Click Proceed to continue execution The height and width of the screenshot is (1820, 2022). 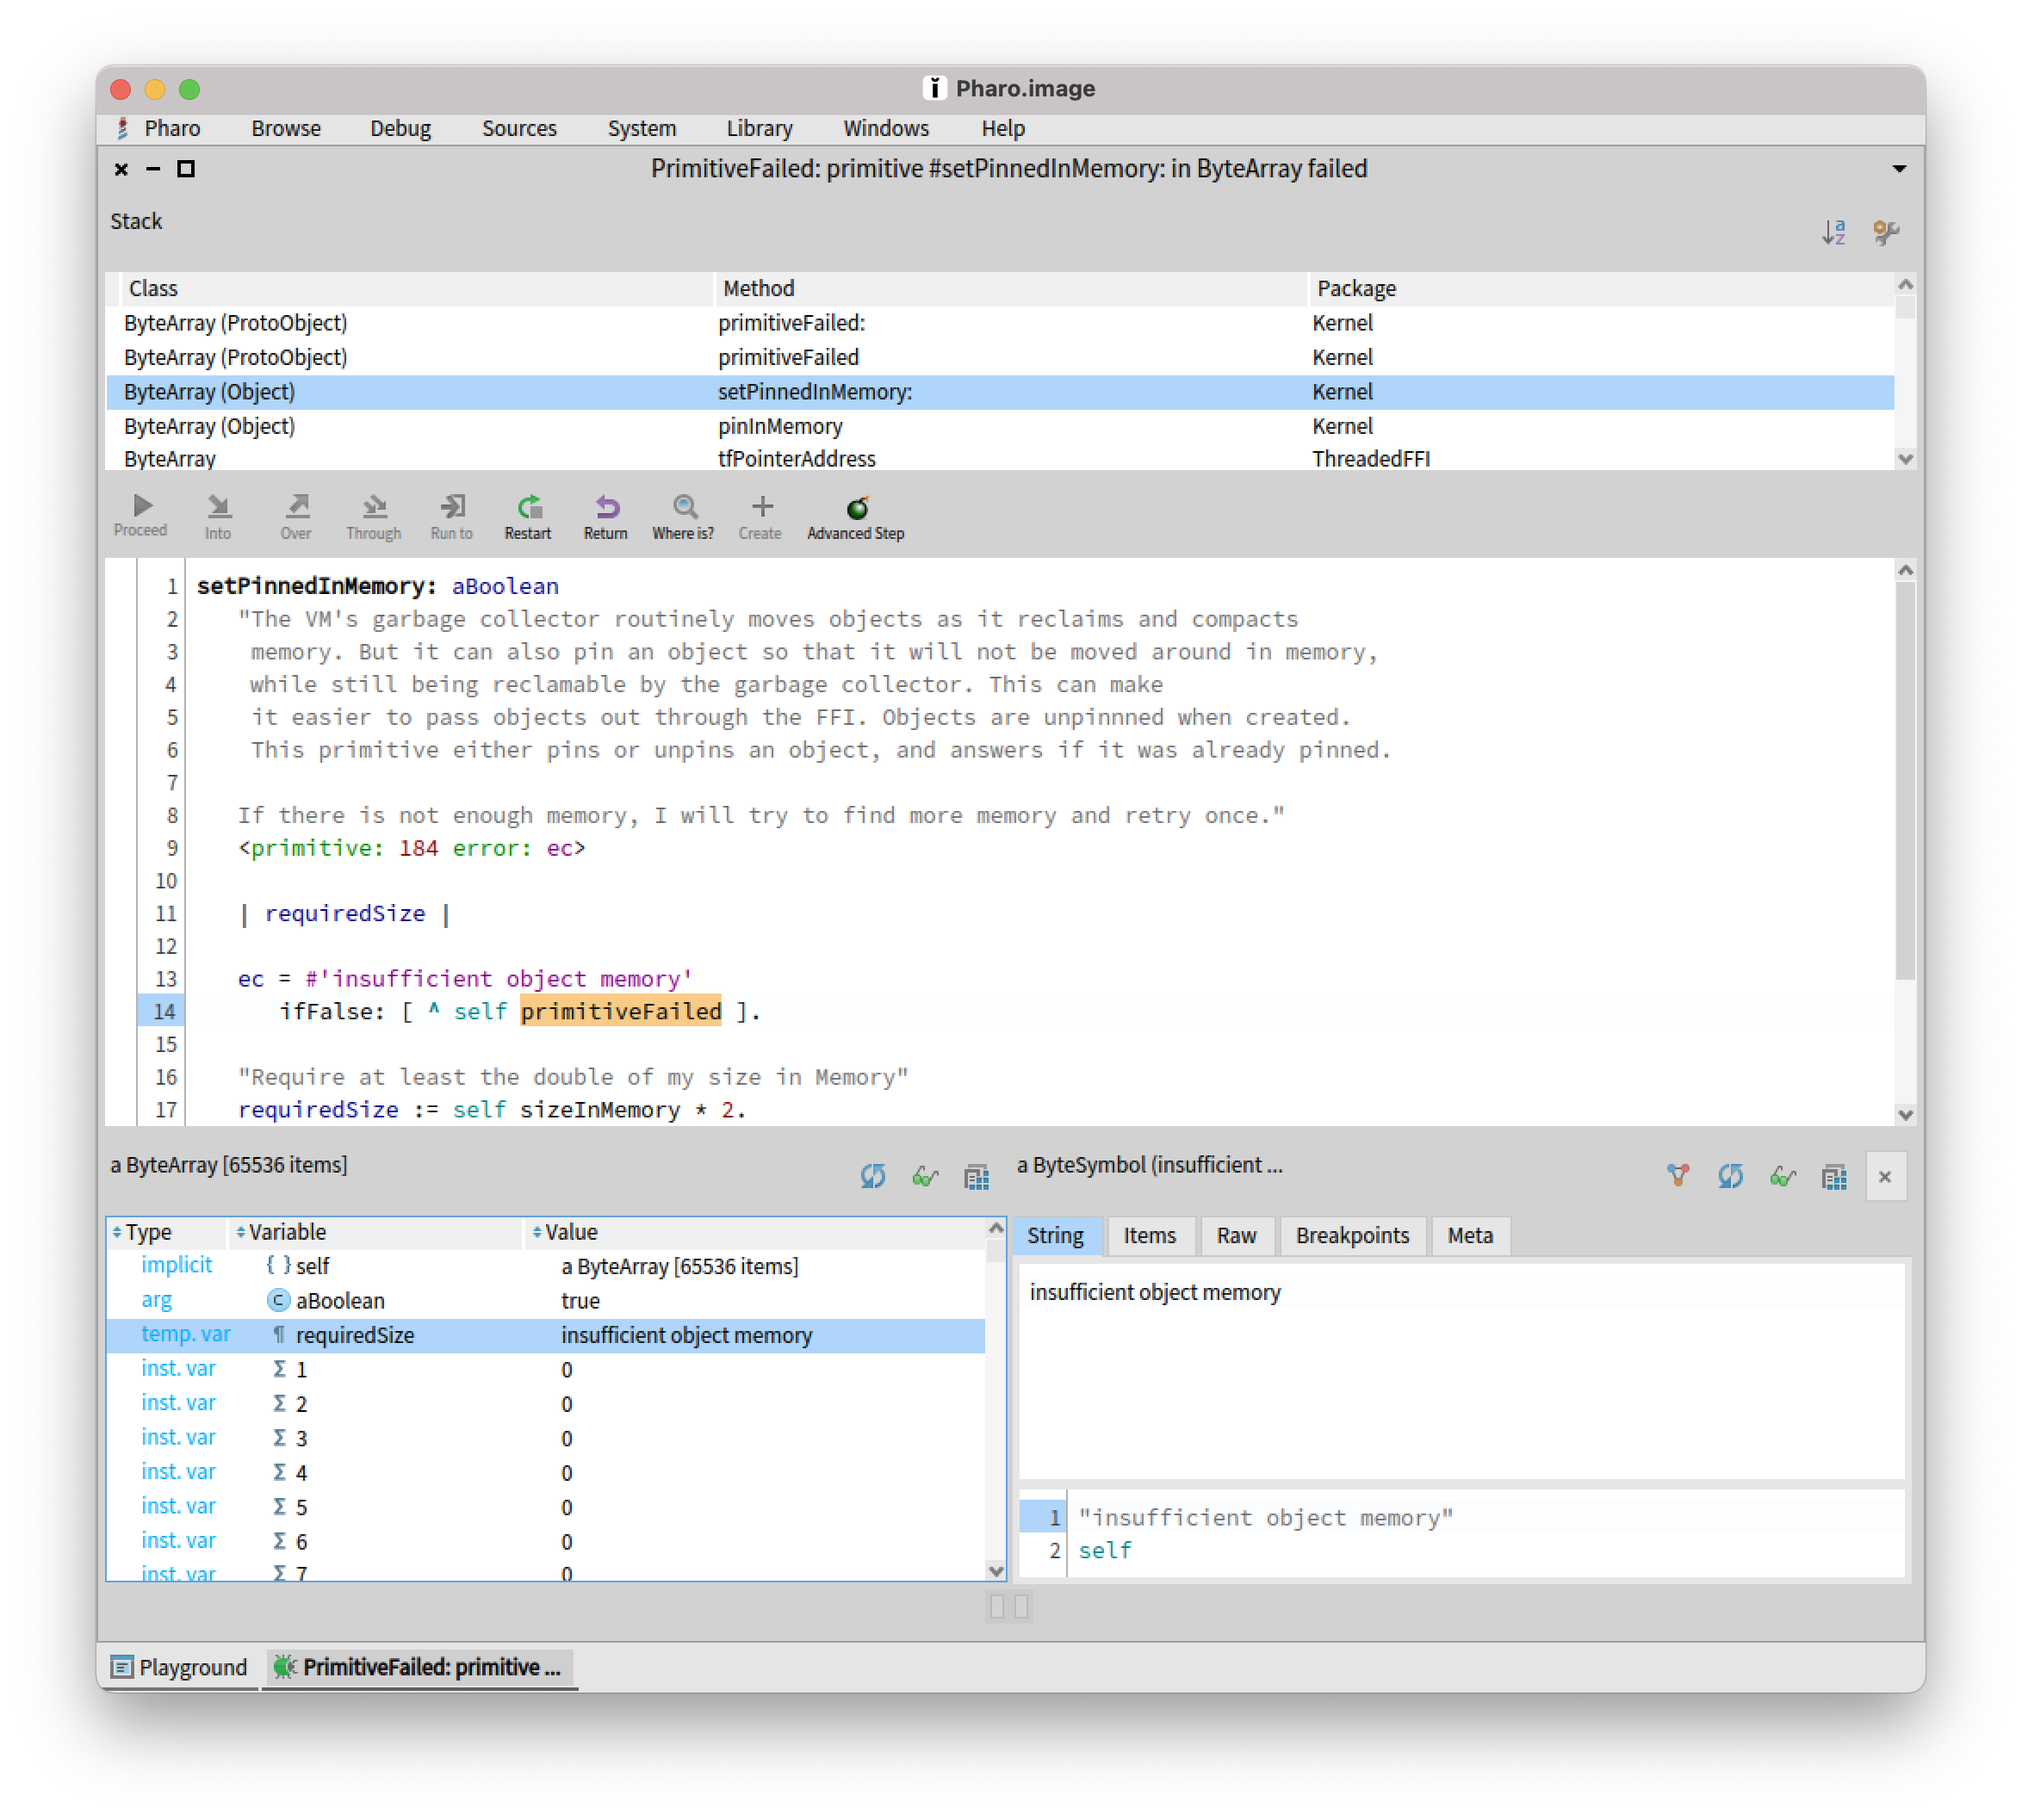(140, 515)
